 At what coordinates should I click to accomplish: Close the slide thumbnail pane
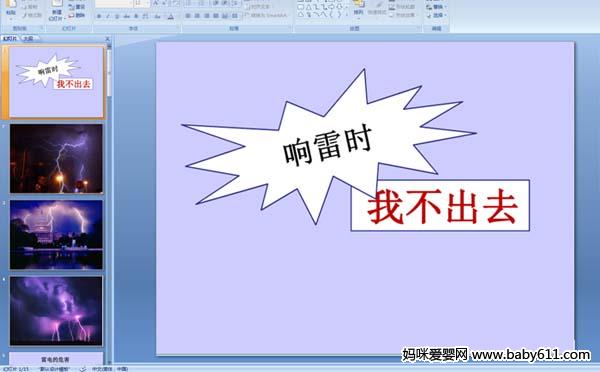point(108,38)
